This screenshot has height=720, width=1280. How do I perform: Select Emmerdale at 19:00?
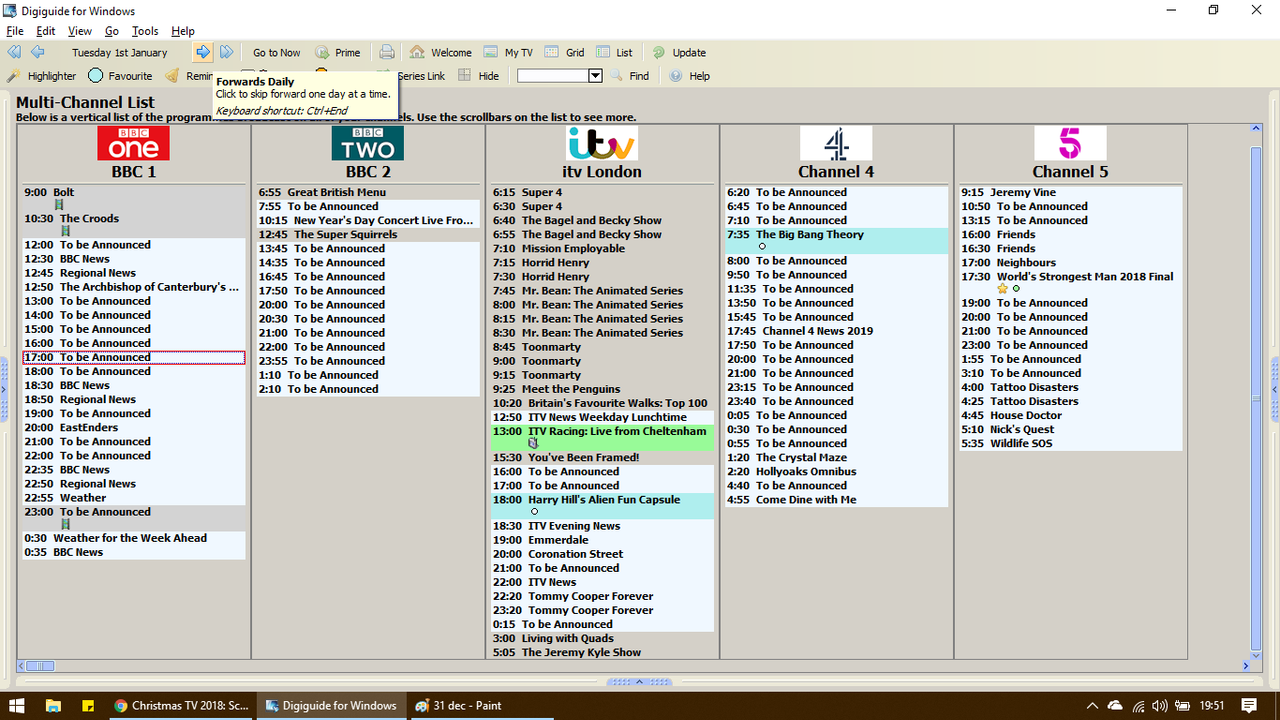point(602,540)
